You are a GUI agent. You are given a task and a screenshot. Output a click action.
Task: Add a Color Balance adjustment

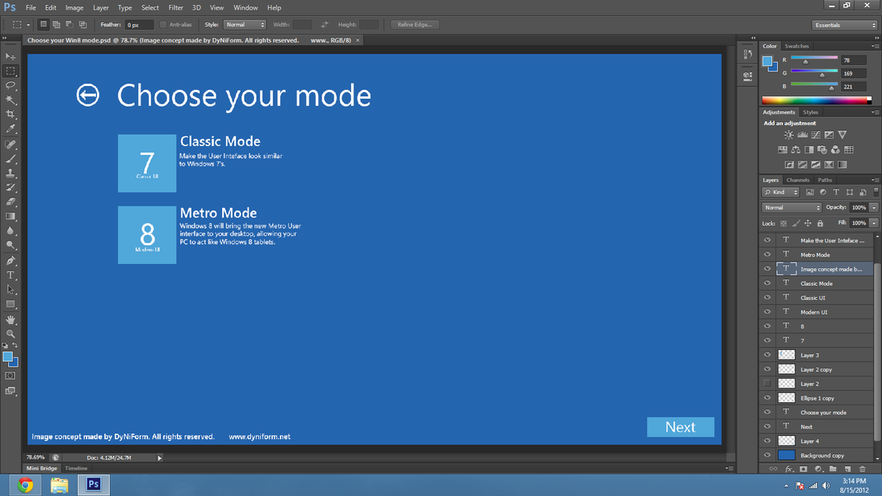tap(796, 150)
